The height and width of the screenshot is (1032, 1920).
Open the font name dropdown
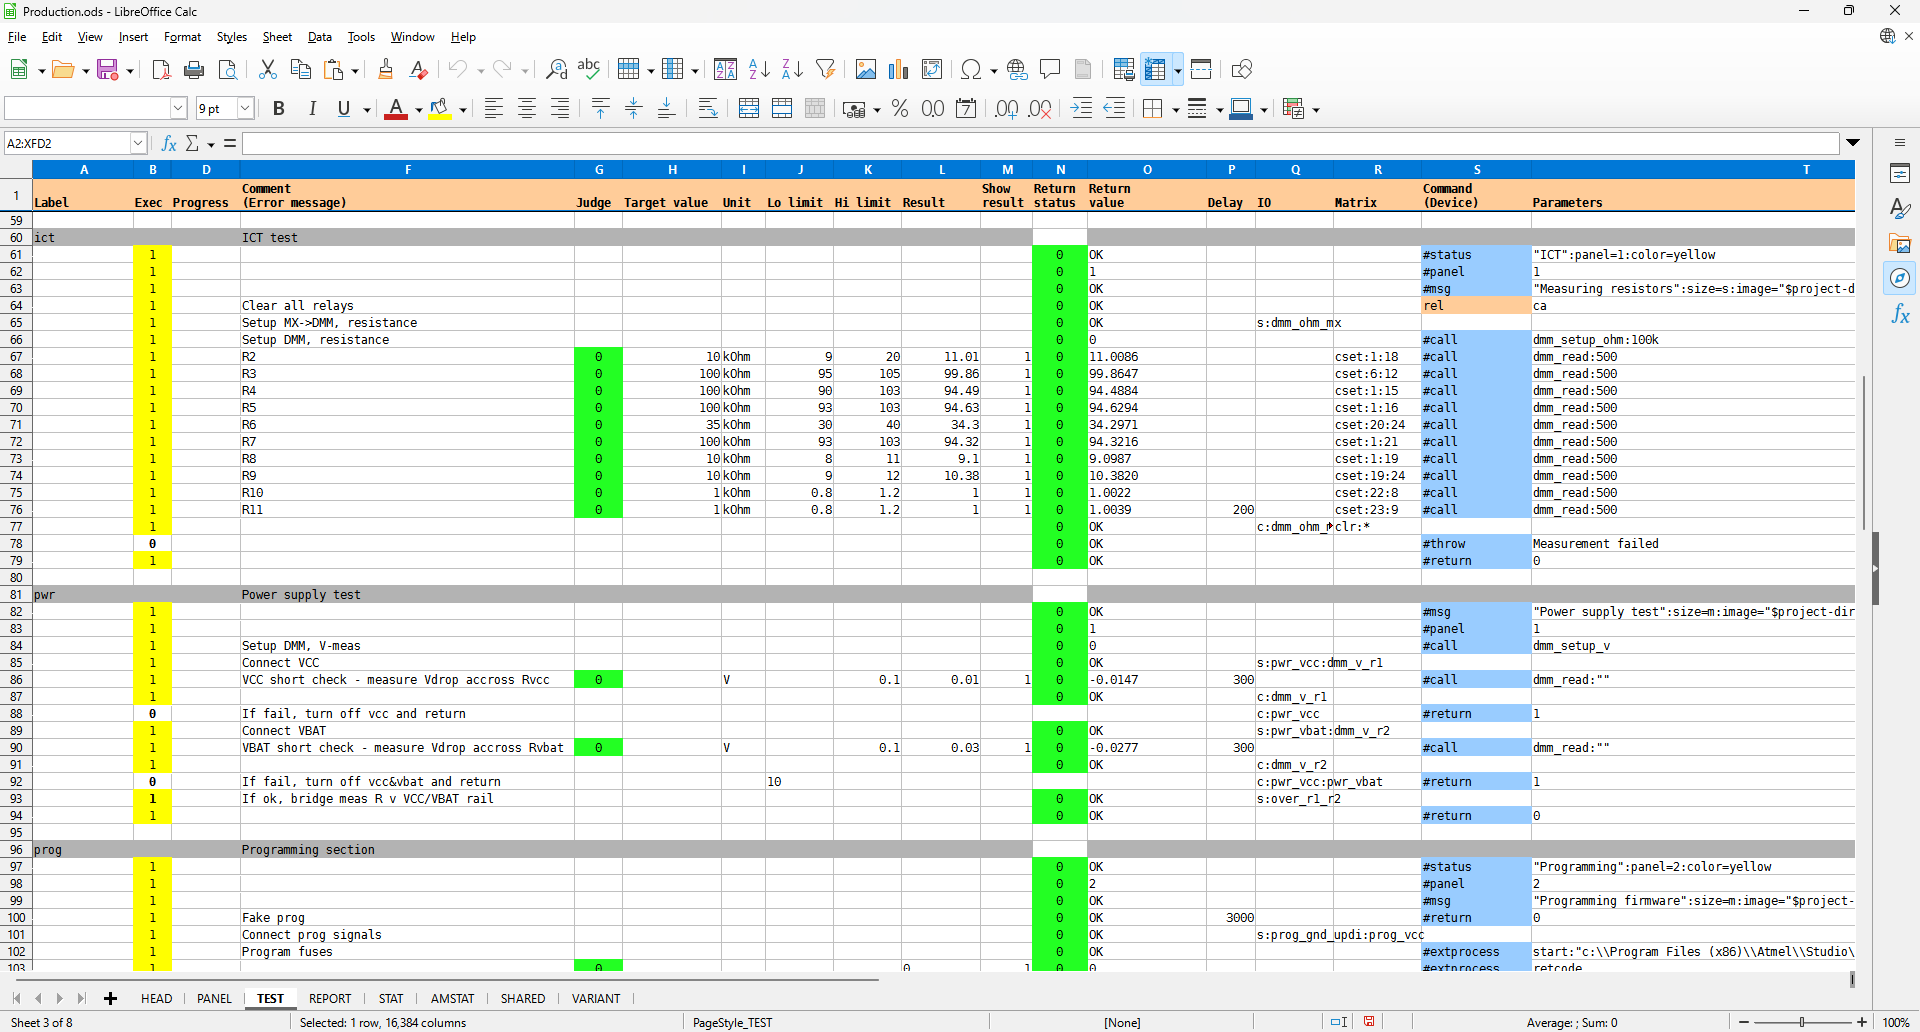(x=179, y=108)
